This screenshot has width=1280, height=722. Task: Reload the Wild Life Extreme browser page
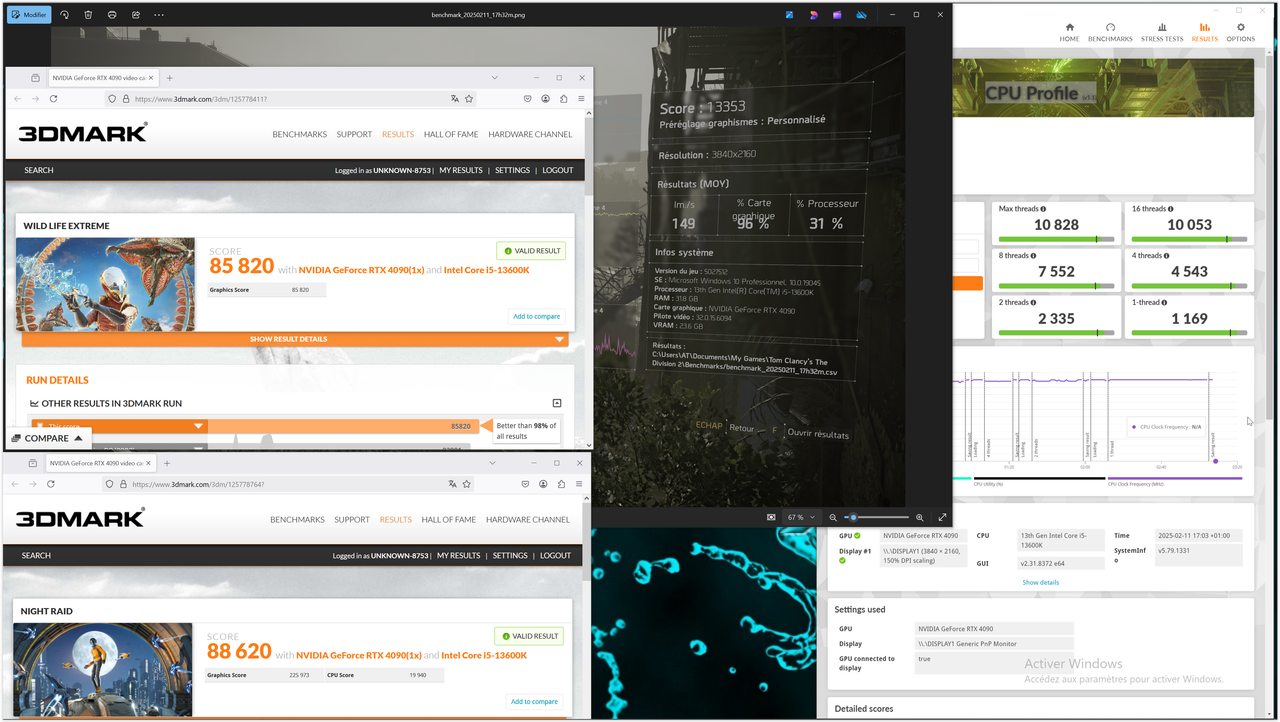(53, 99)
